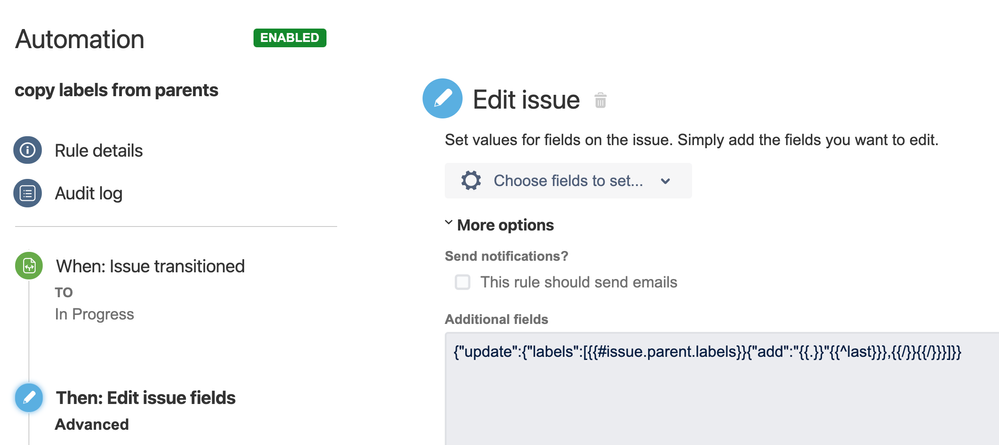Open Audit log menu item
Viewport: 999px width, 445px height.
[89, 193]
